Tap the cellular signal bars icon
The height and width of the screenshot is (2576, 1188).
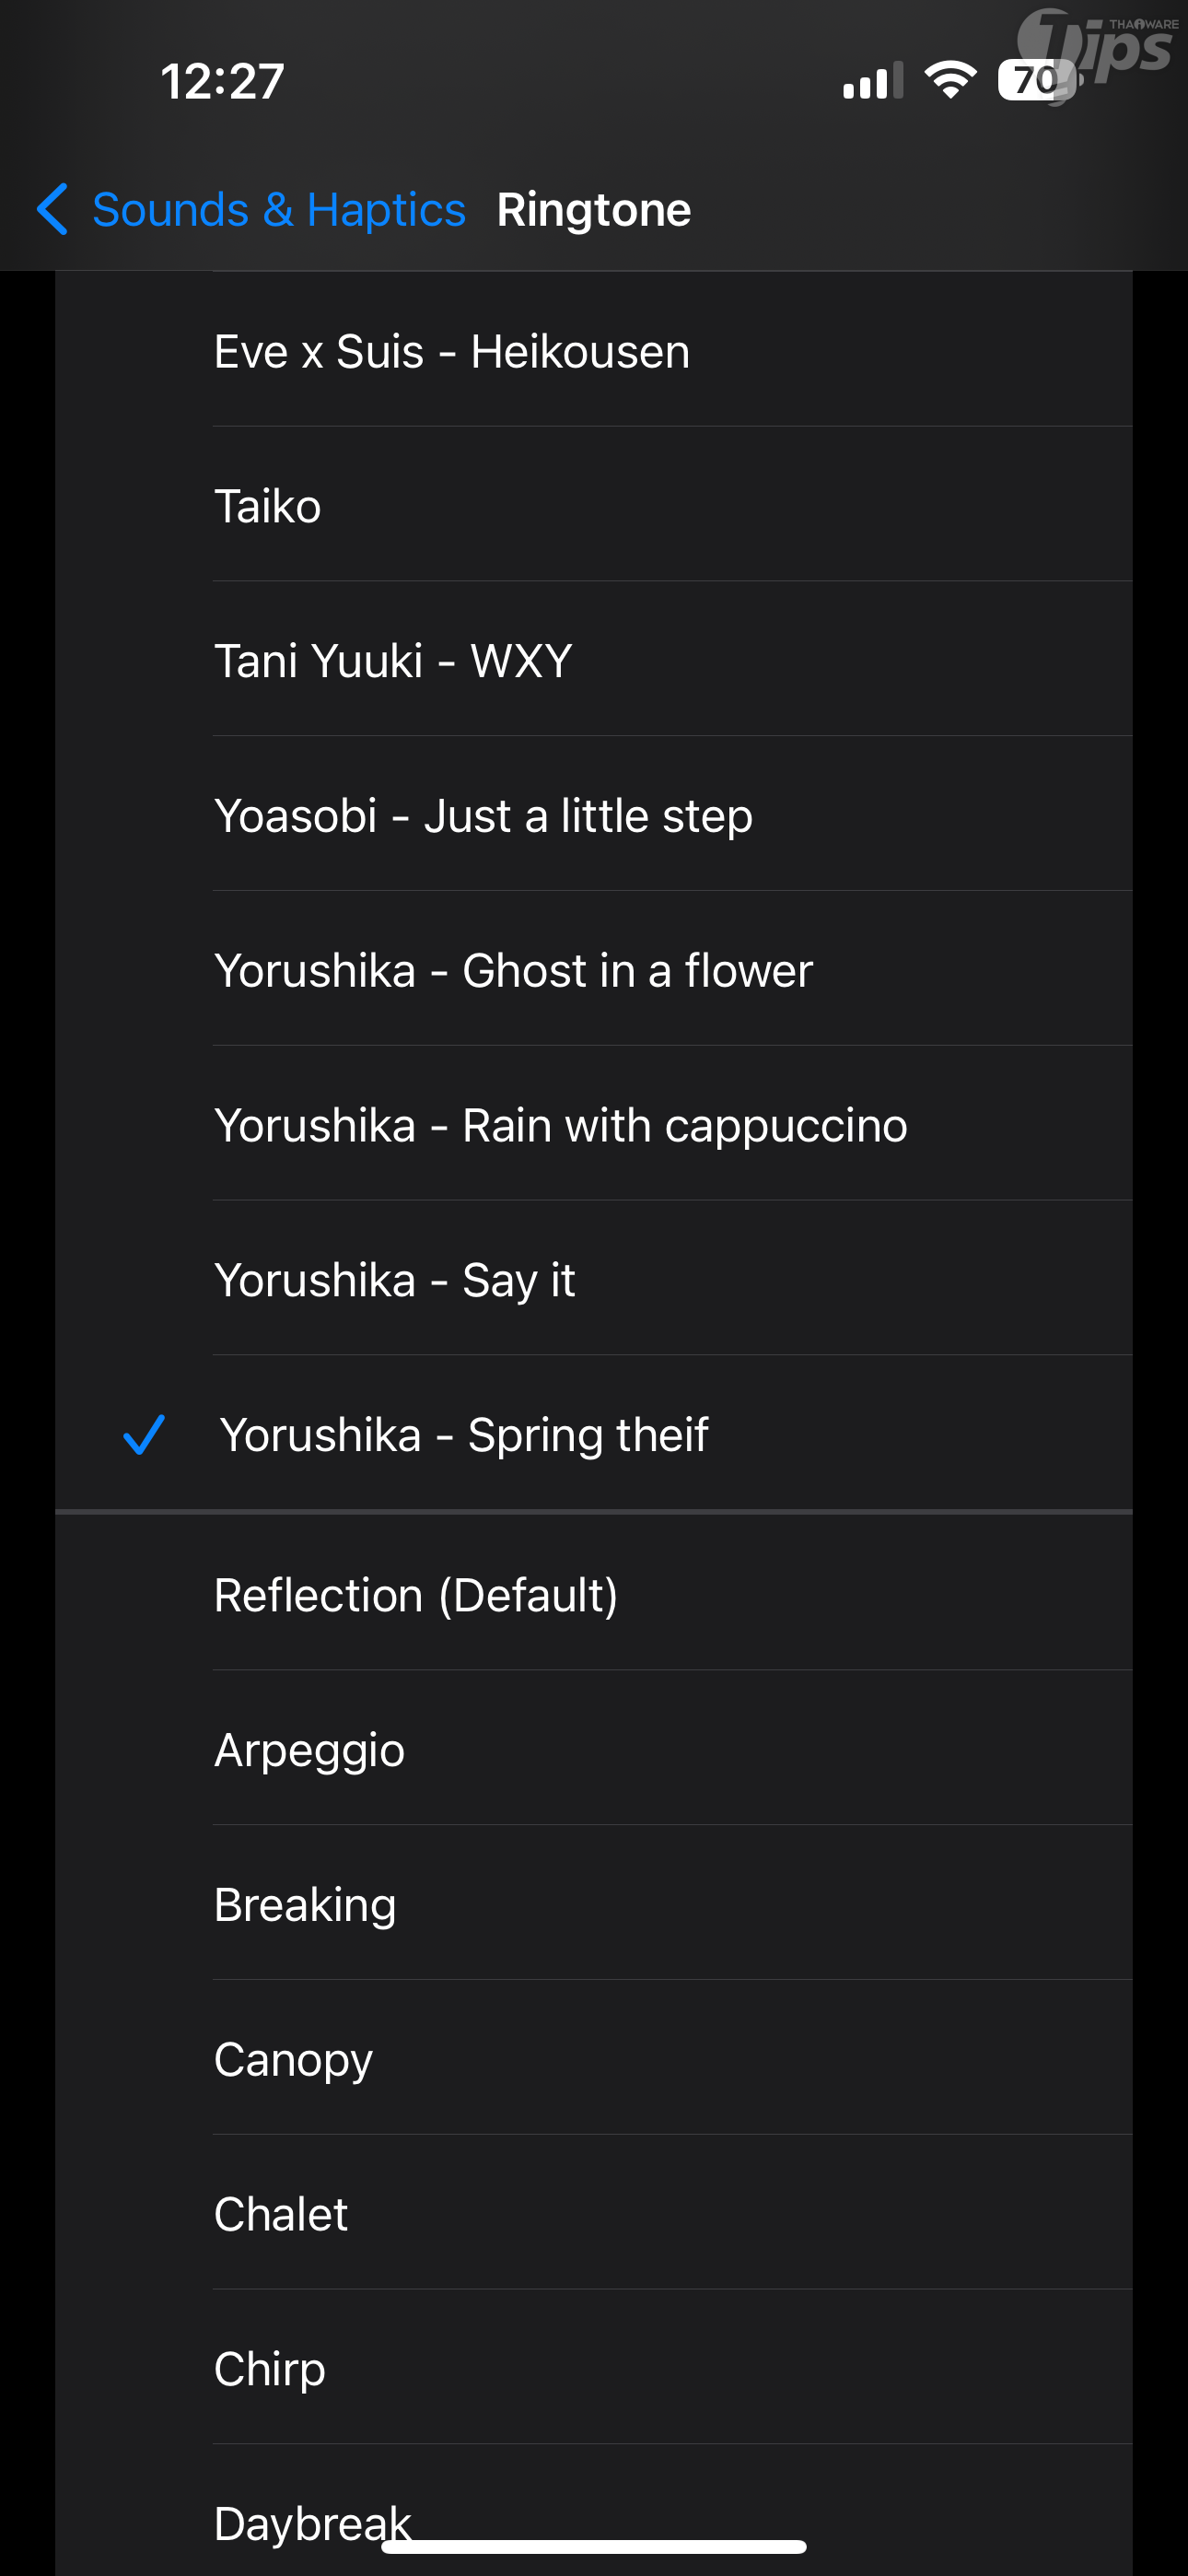(x=872, y=82)
